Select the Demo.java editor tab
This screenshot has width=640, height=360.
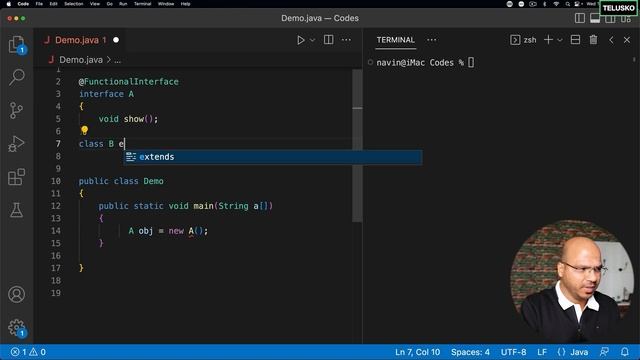click(x=81, y=40)
